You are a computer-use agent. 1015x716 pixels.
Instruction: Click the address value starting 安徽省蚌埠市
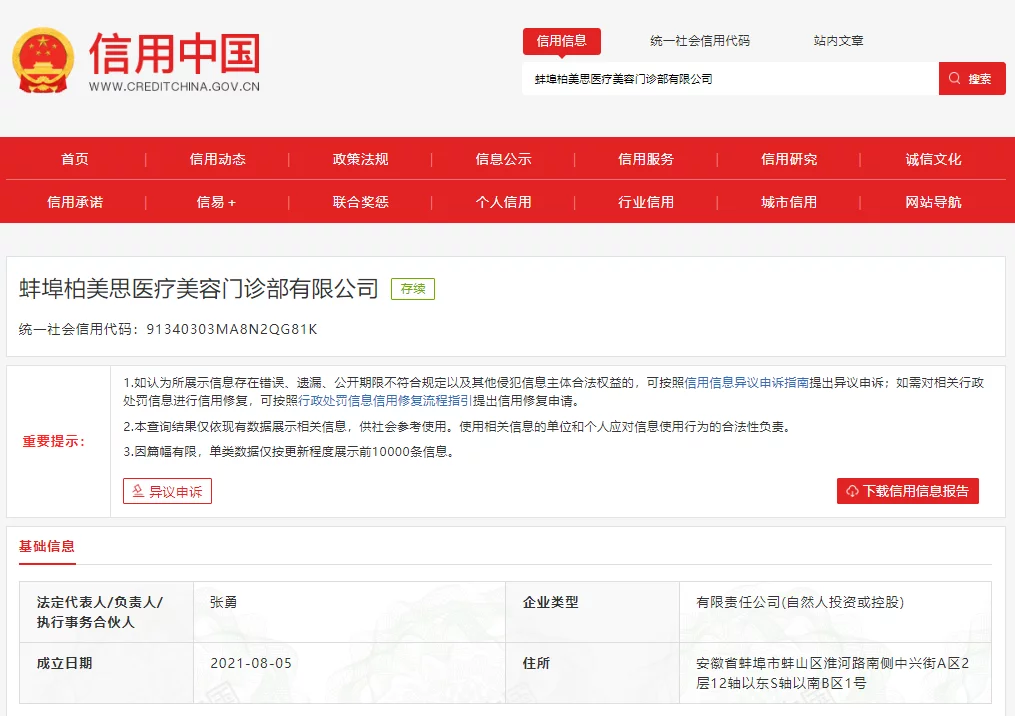tap(832, 673)
